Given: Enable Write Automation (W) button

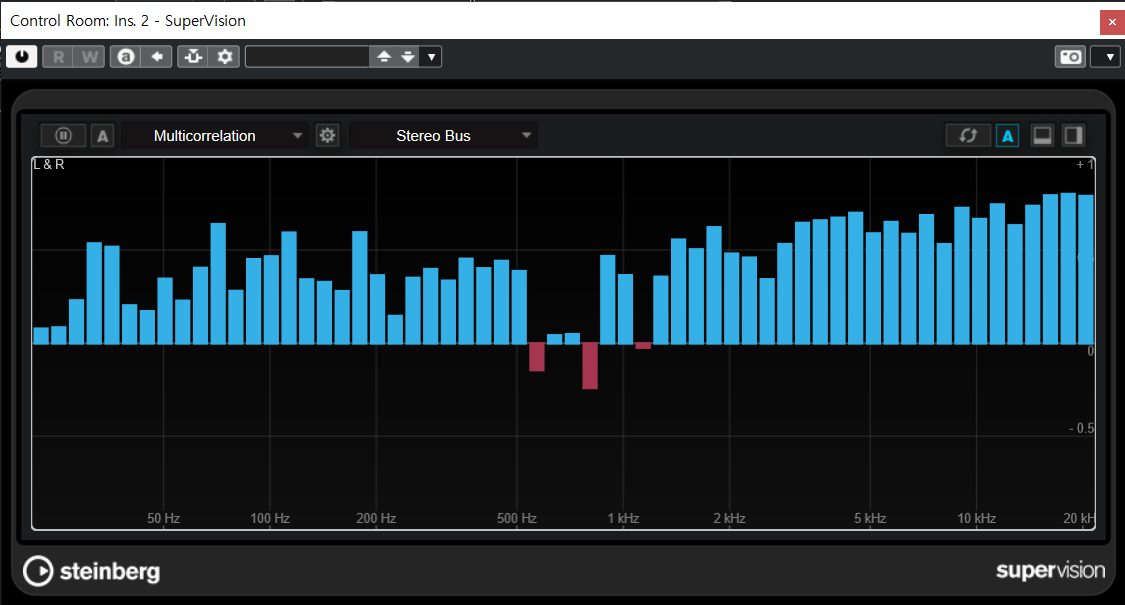Looking at the screenshot, I should (89, 57).
